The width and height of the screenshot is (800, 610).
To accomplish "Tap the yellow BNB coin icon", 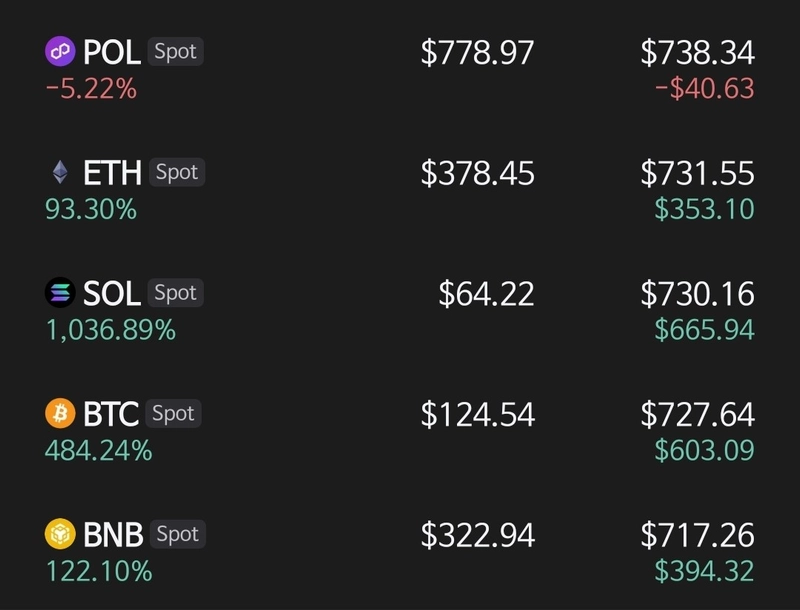I will 60,534.
